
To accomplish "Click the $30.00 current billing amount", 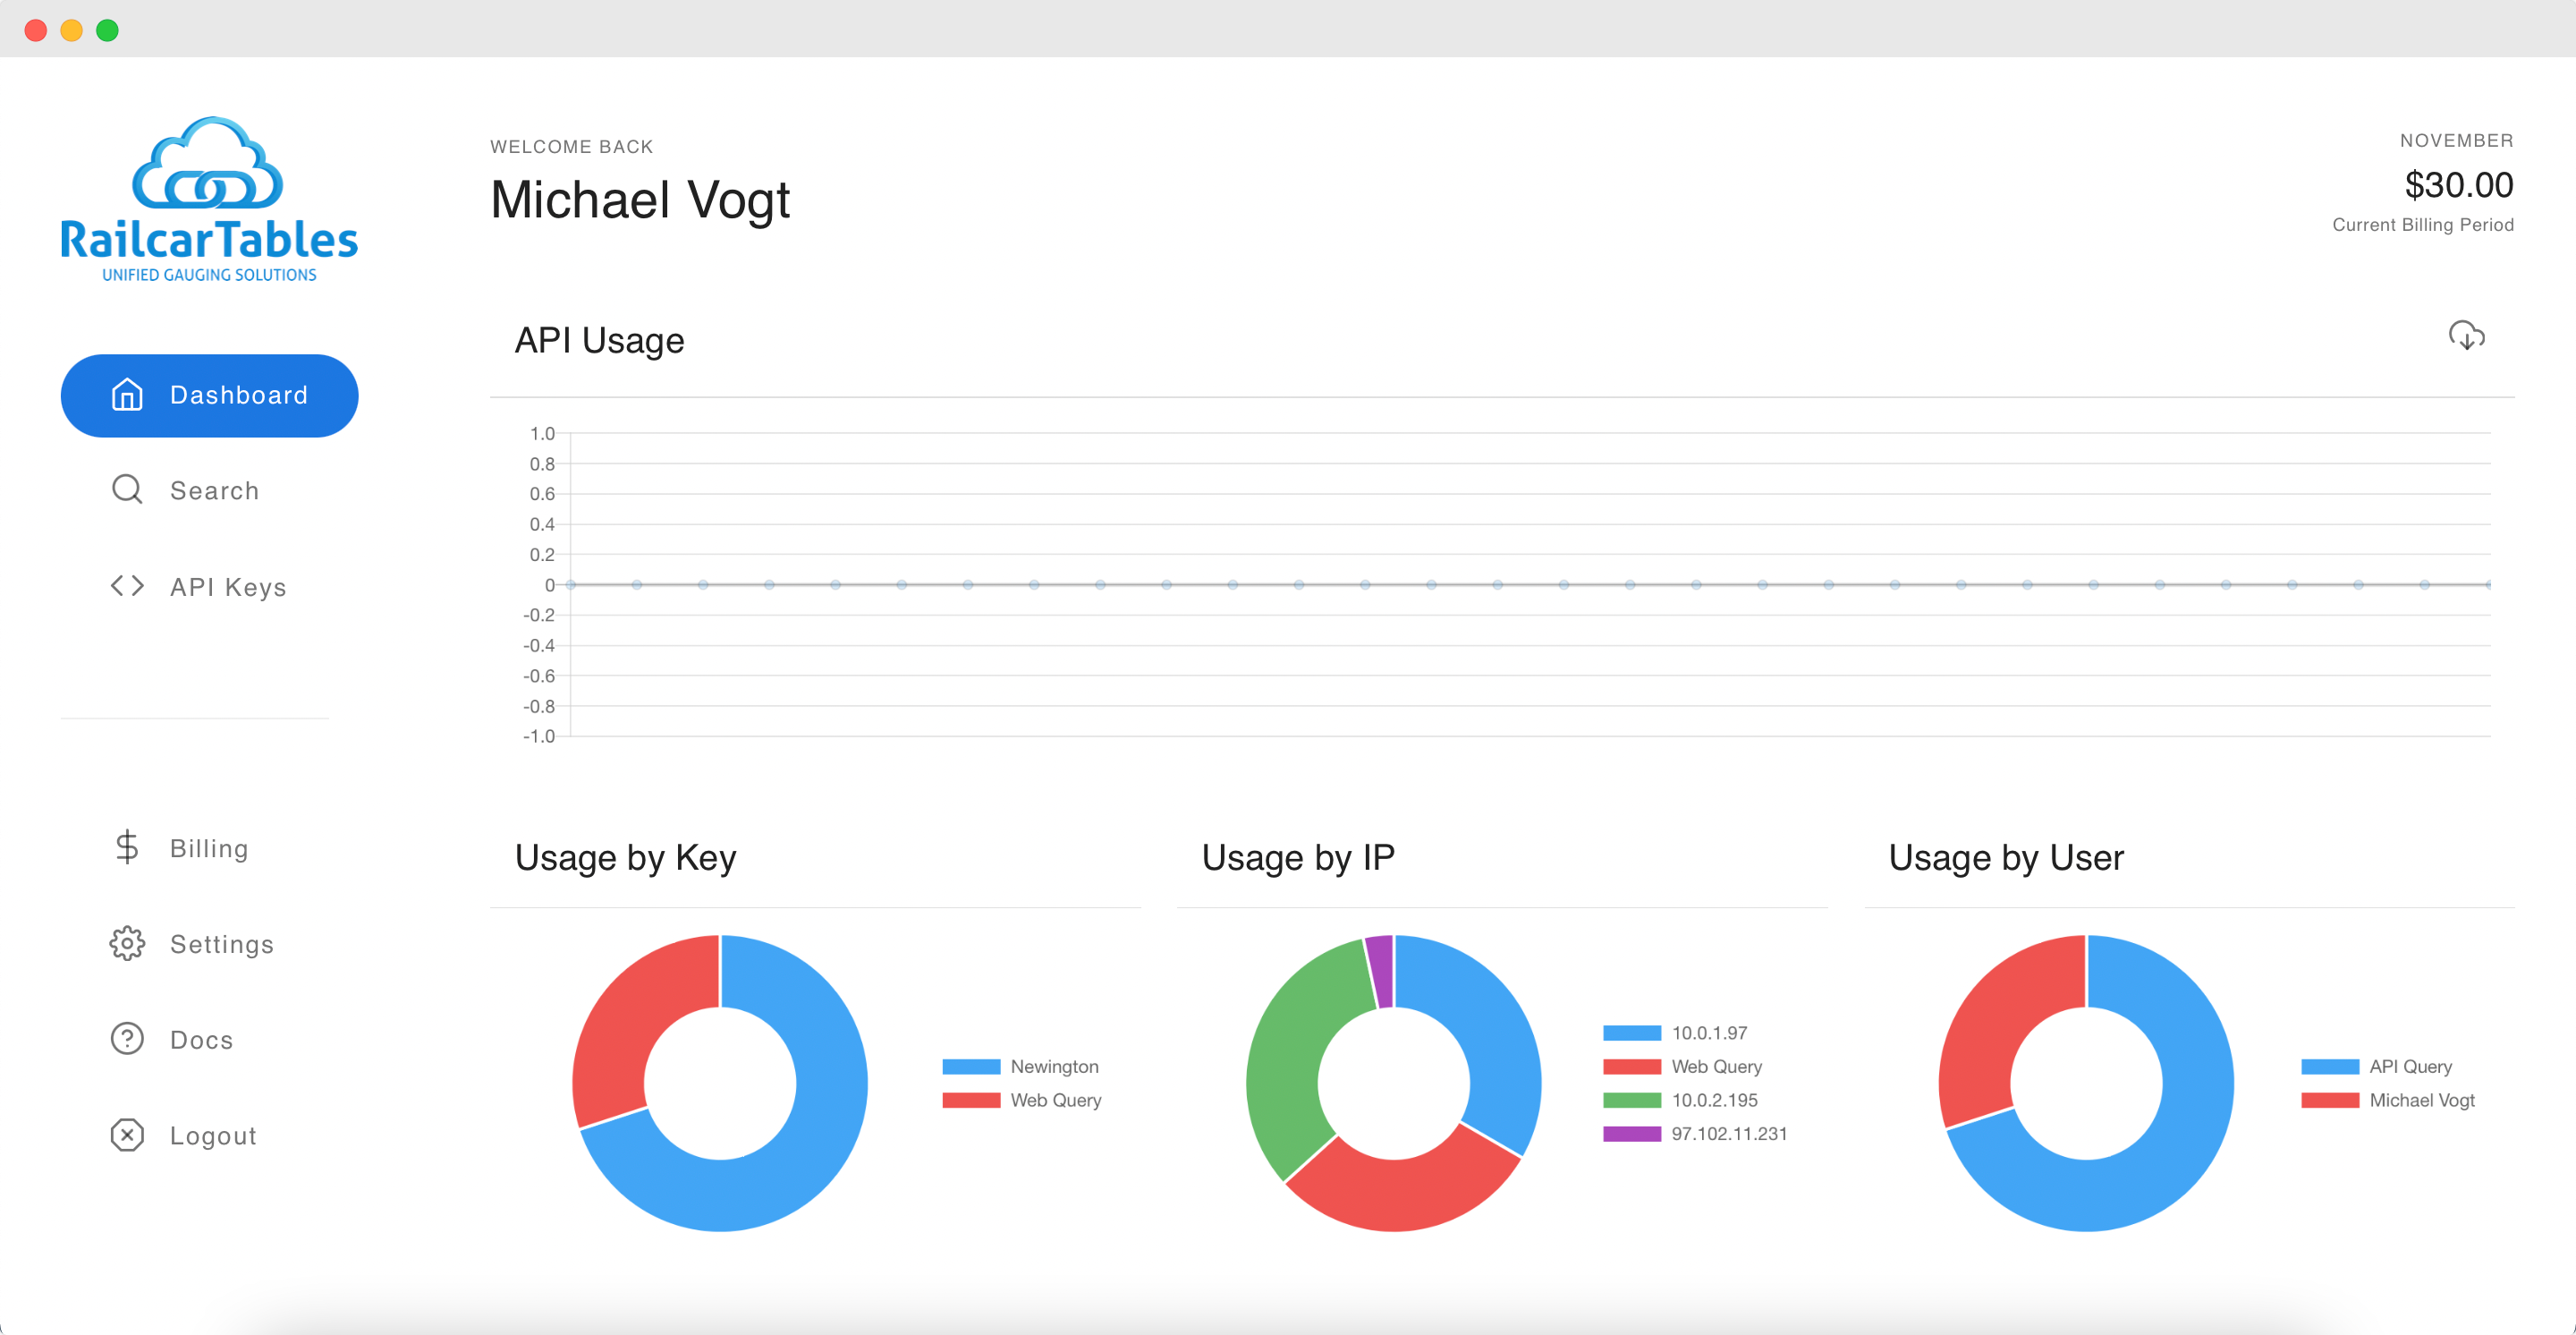I will tap(2458, 186).
